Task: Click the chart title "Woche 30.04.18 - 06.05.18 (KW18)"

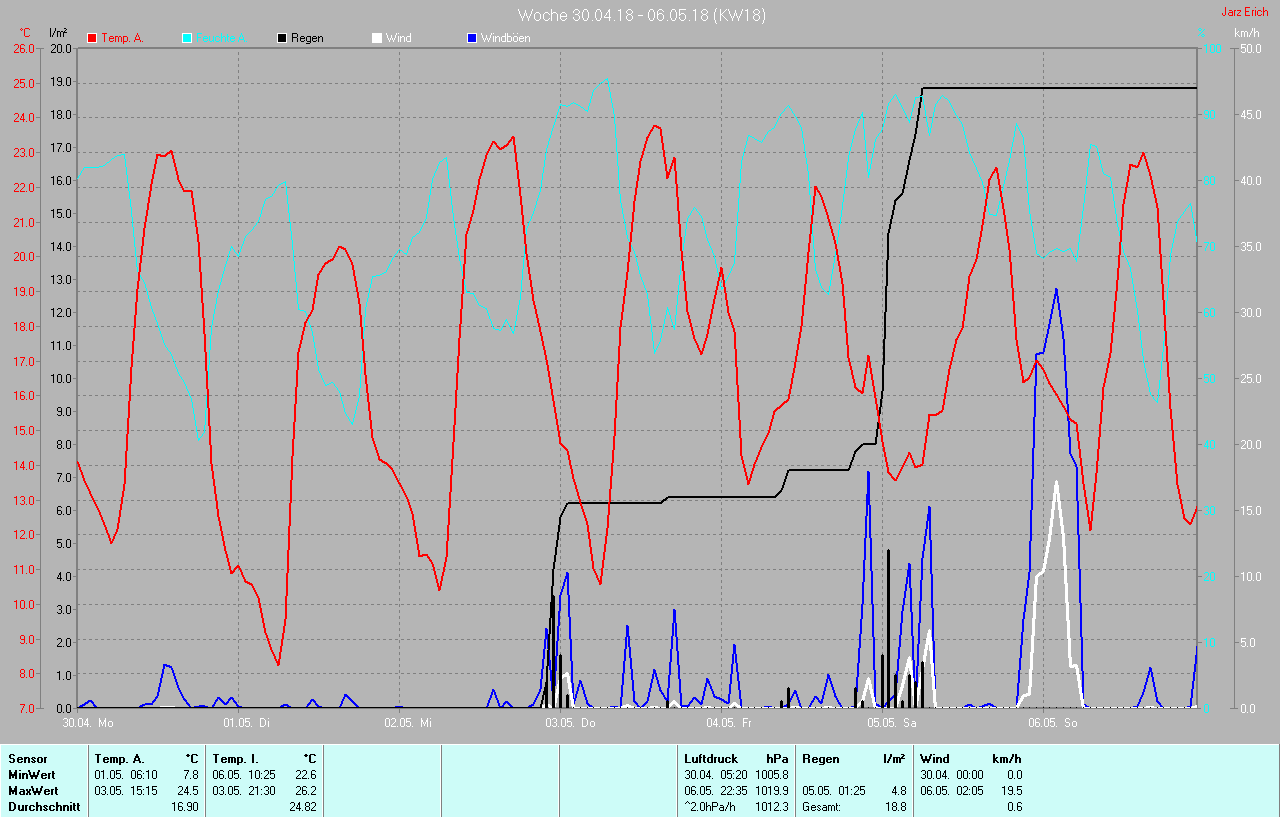Action: pos(642,15)
